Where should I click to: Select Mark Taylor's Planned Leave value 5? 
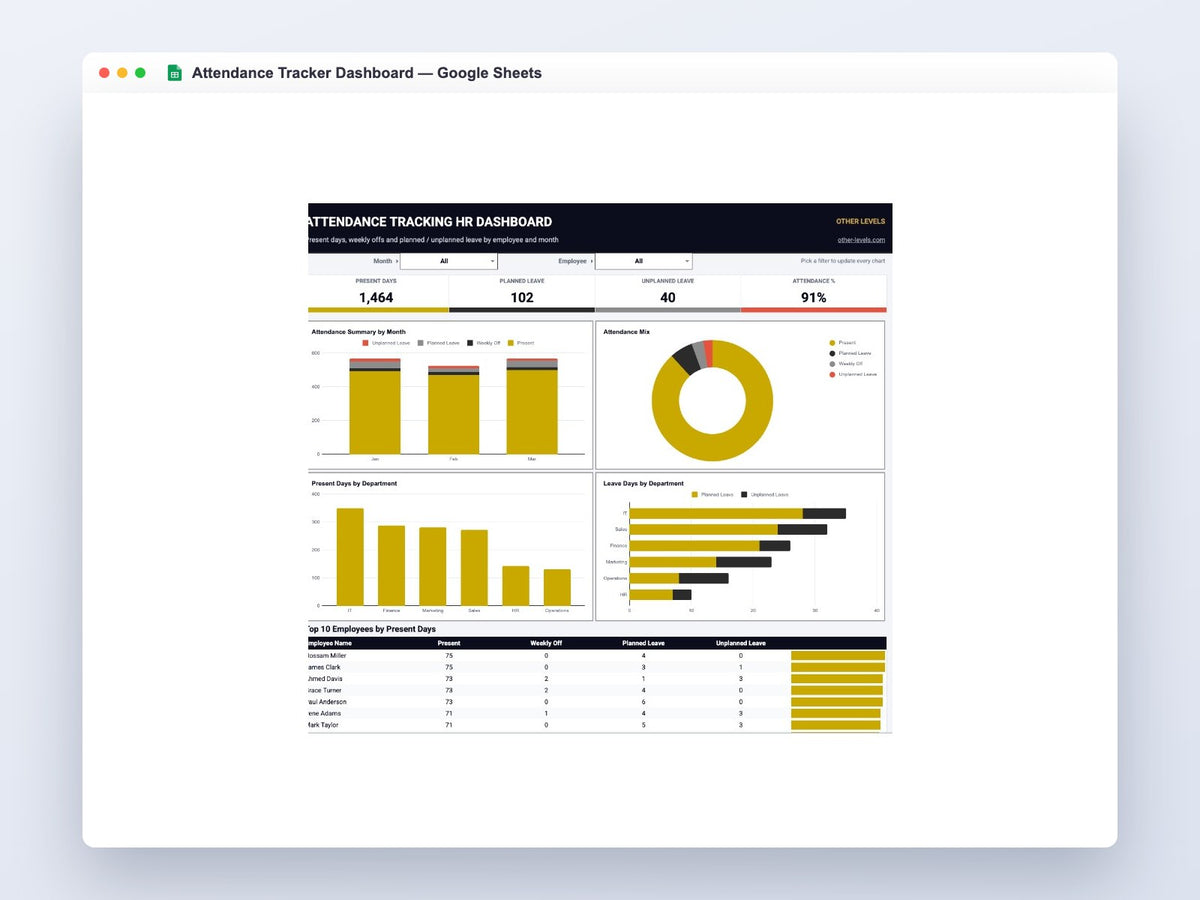point(643,725)
